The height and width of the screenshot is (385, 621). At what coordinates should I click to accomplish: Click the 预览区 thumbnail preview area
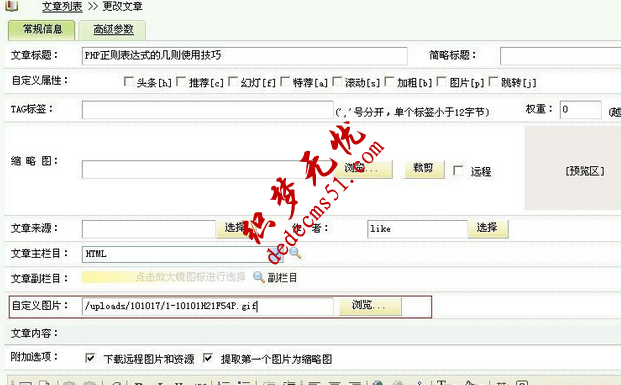[x=573, y=168]
